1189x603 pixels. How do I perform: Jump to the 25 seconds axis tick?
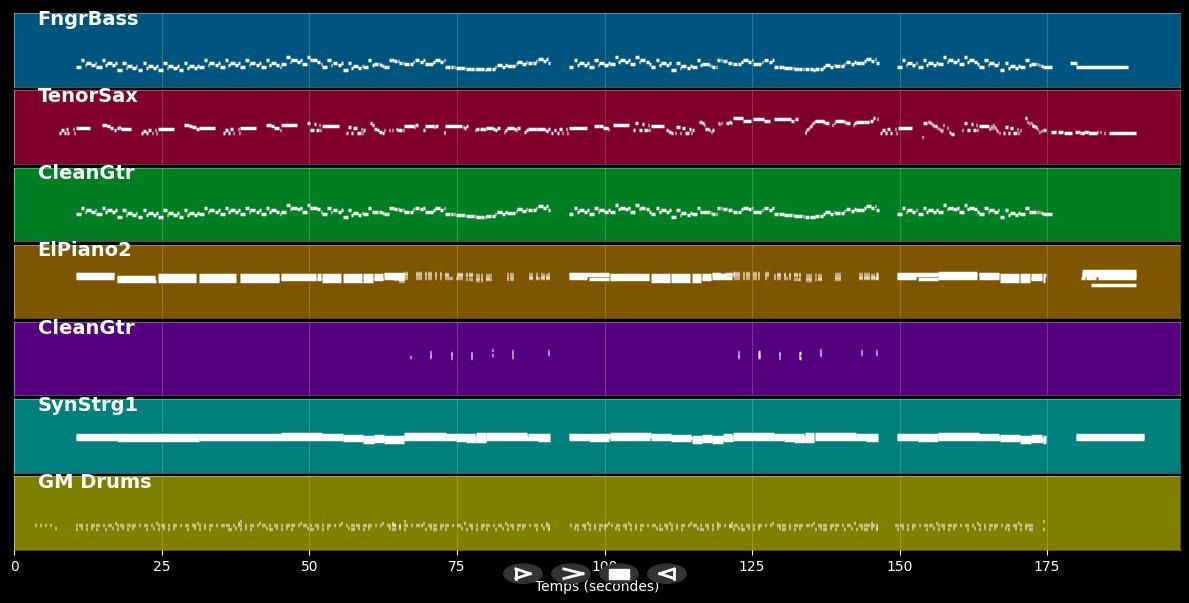(162, 567)
